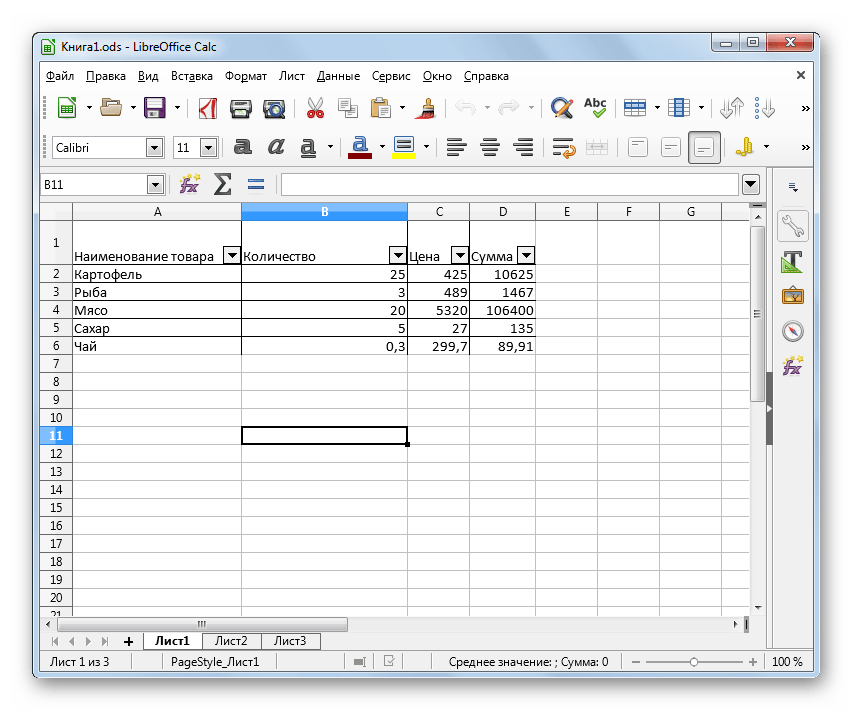Image resolution: width=853 pixels, height=711 pixels.
Task: Toggle italic formatting
Action: pos(276,147)
